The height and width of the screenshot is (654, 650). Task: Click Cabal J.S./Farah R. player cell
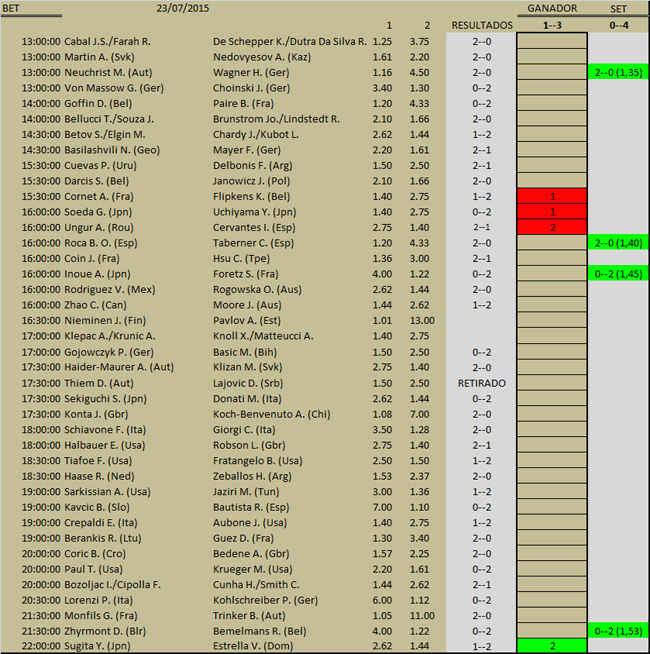tap(107, 42)
